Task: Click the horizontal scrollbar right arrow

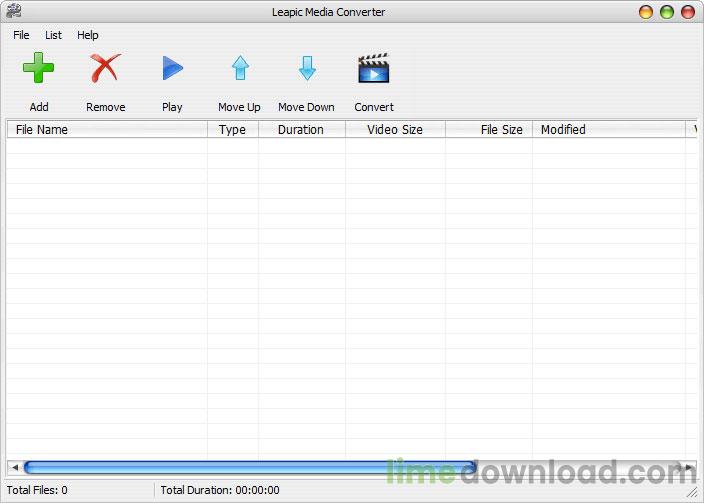Action: pyautogui.click(x=688, y=467)
